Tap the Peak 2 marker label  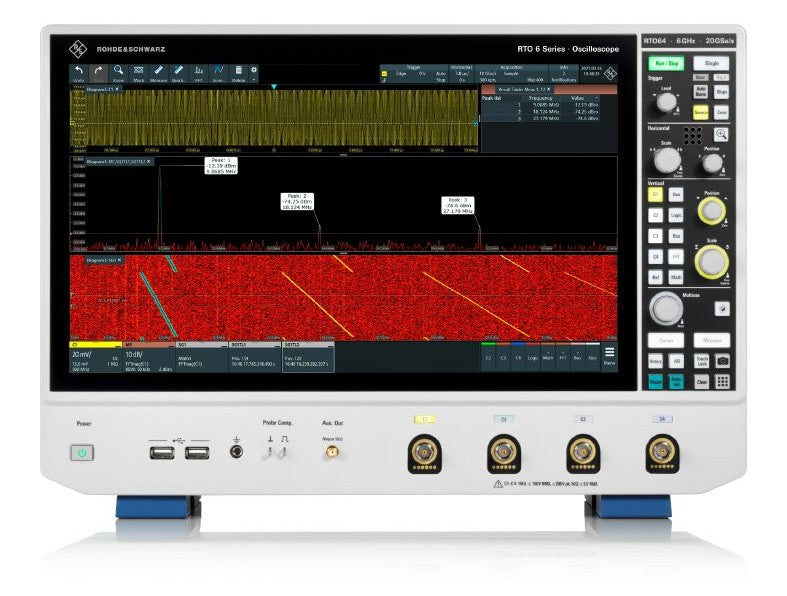coord(297,201)
